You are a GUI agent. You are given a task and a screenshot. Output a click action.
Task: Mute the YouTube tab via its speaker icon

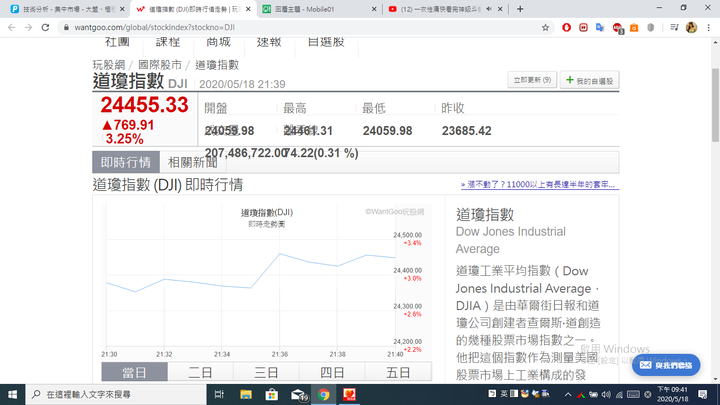click(x=489, y=9)
